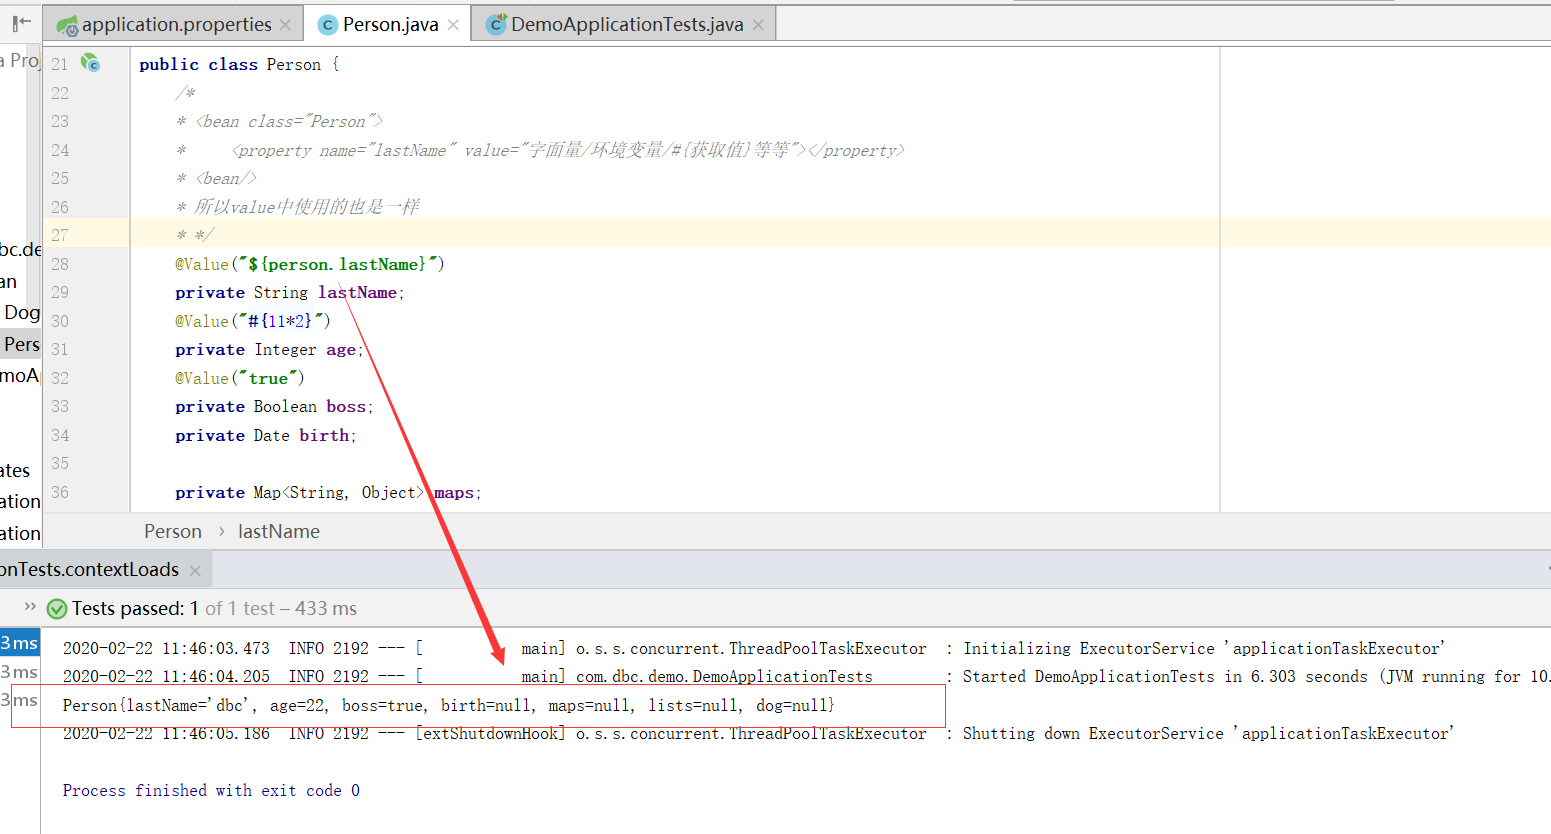Click the Pers item in project tree
Image resolution: width=1551 pixels, height=834 pixels.
click(x=21, y=344)
